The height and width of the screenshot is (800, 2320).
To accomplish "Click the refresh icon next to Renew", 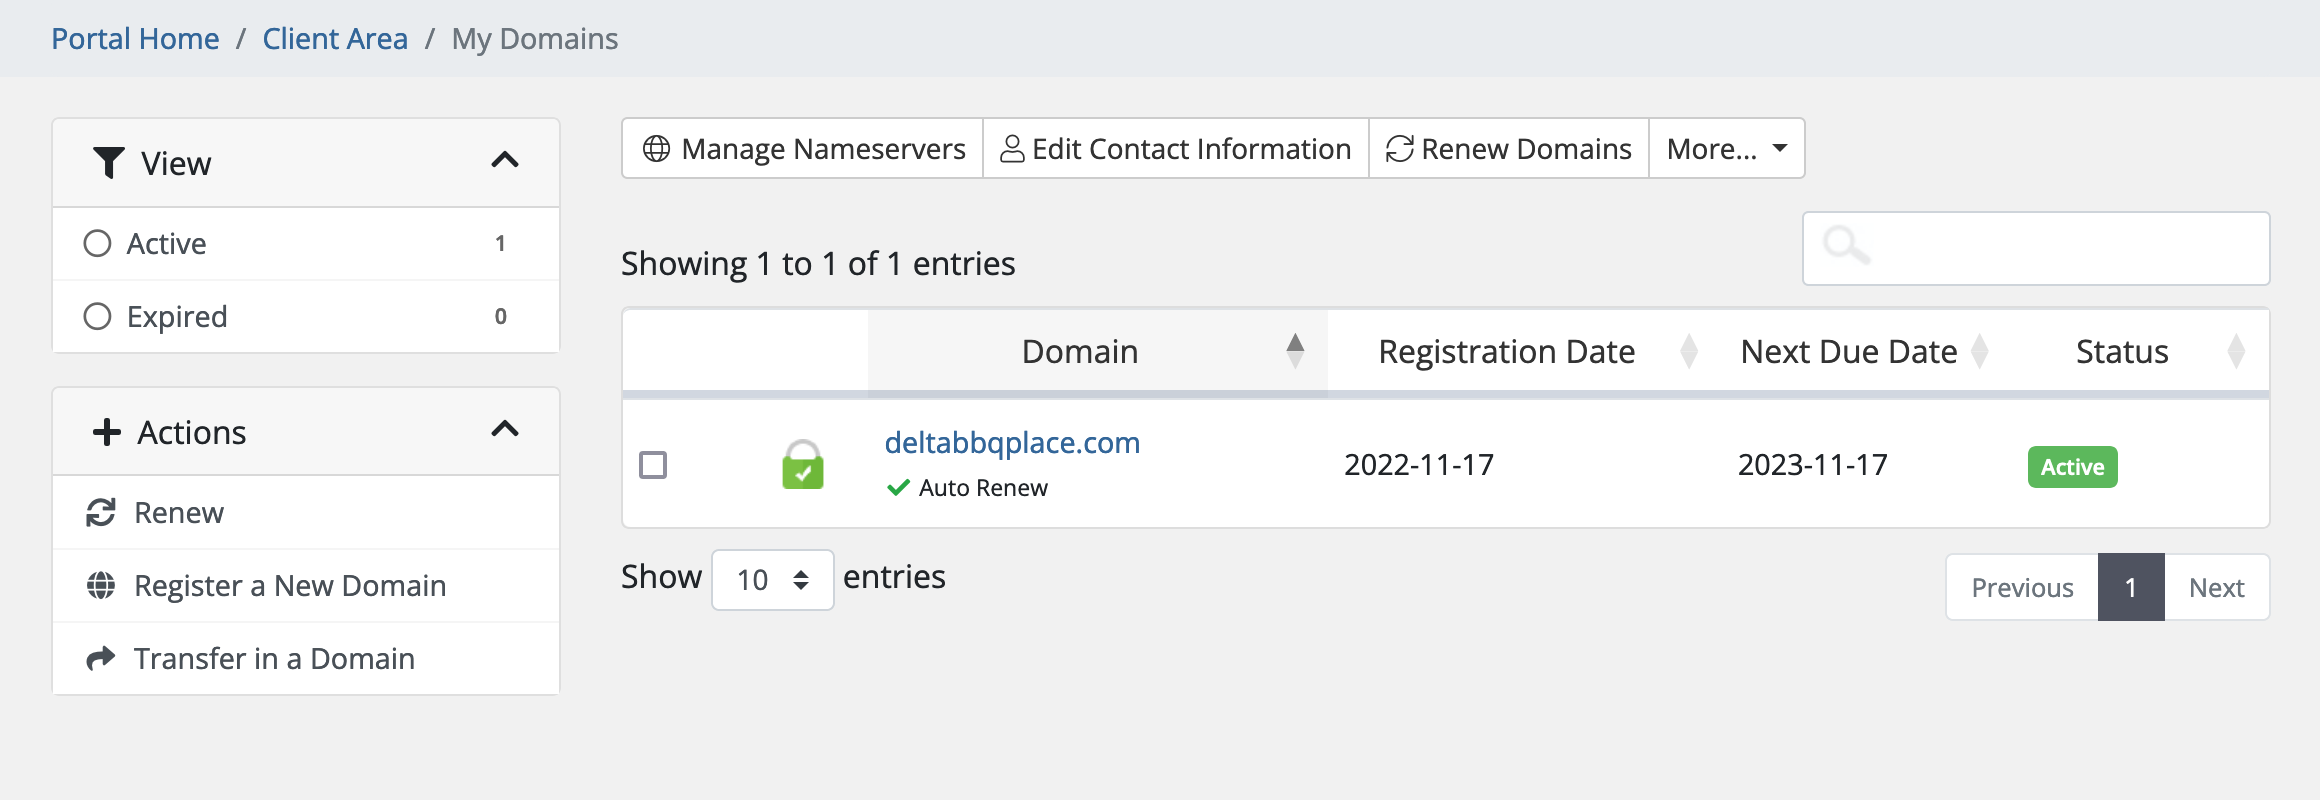I will pyautogui.click(x=101, y=513).
